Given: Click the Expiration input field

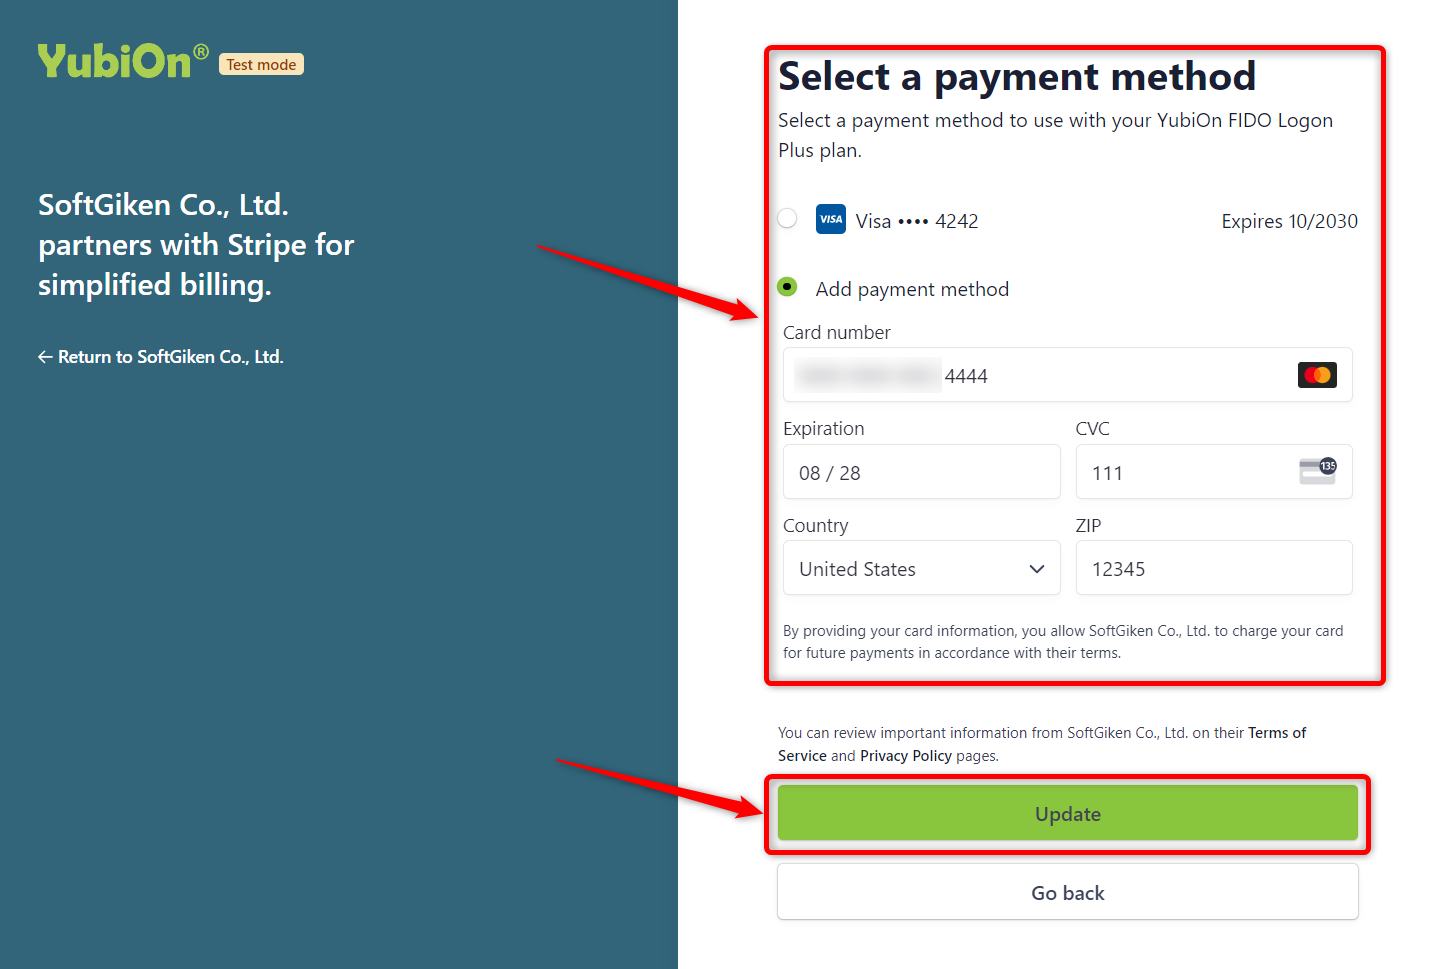Looking at the screenshot, I should tap(921, 472).
